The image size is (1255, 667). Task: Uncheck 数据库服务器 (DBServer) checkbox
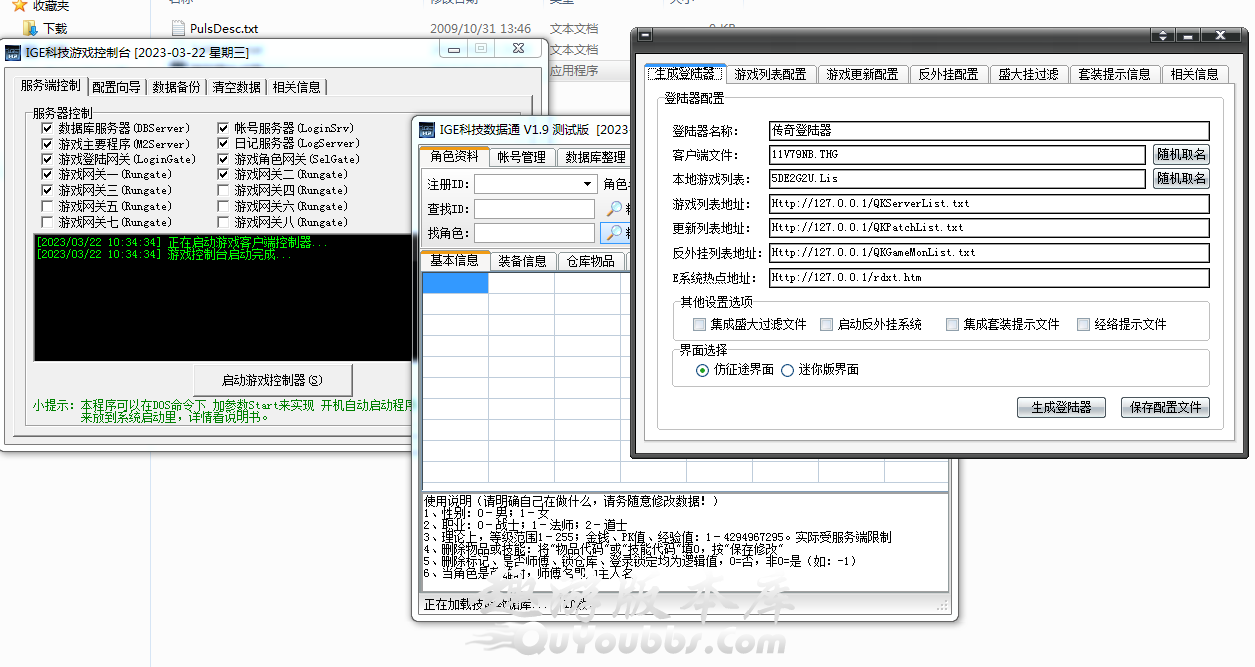point(47,128)
